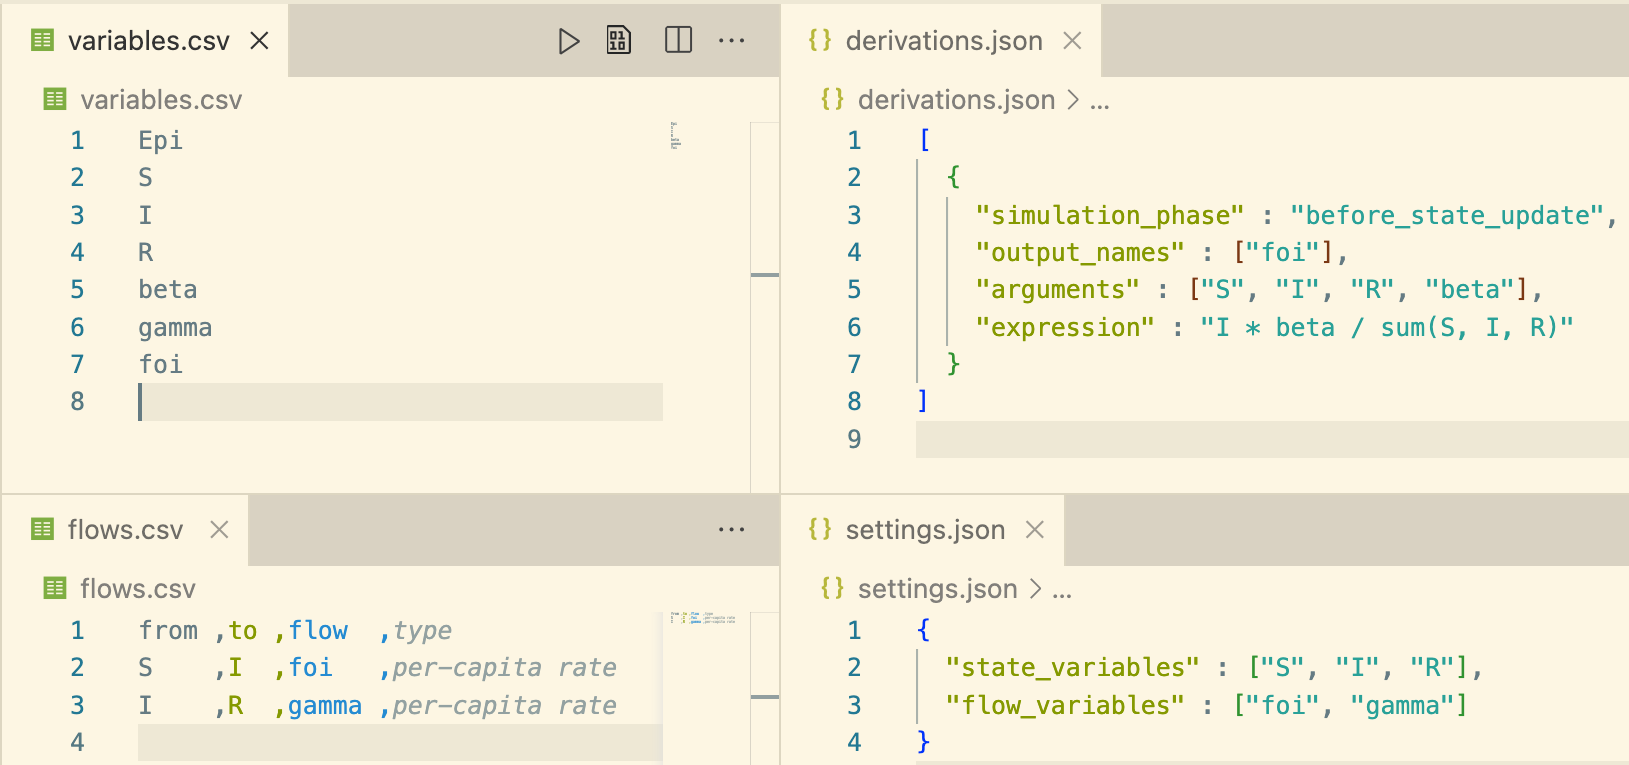
Task: Select the variables.csv tab
Action: 148,41
